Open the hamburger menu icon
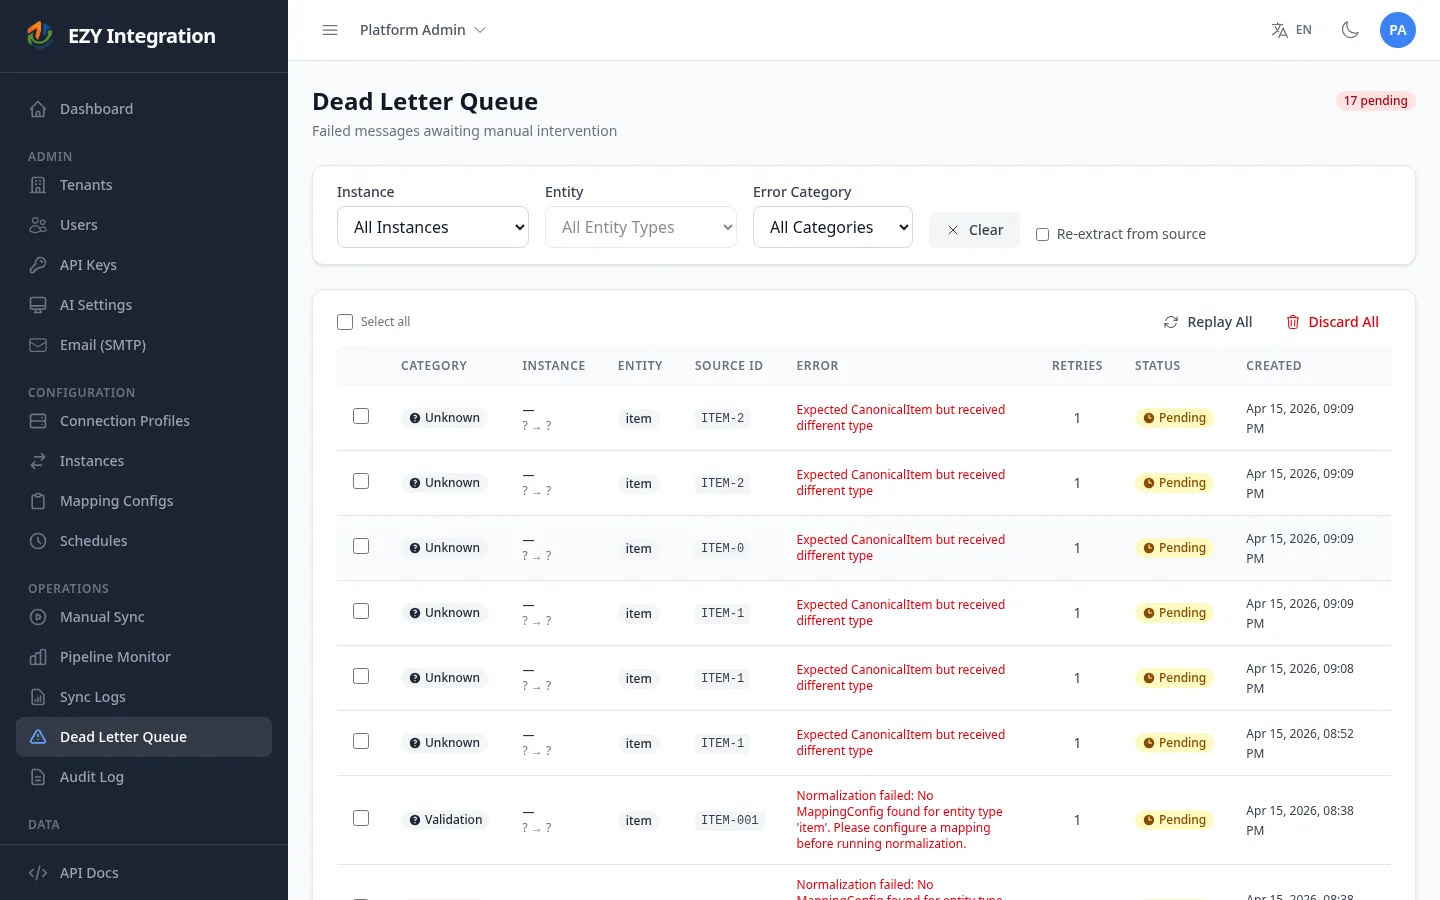 point(330,30)
